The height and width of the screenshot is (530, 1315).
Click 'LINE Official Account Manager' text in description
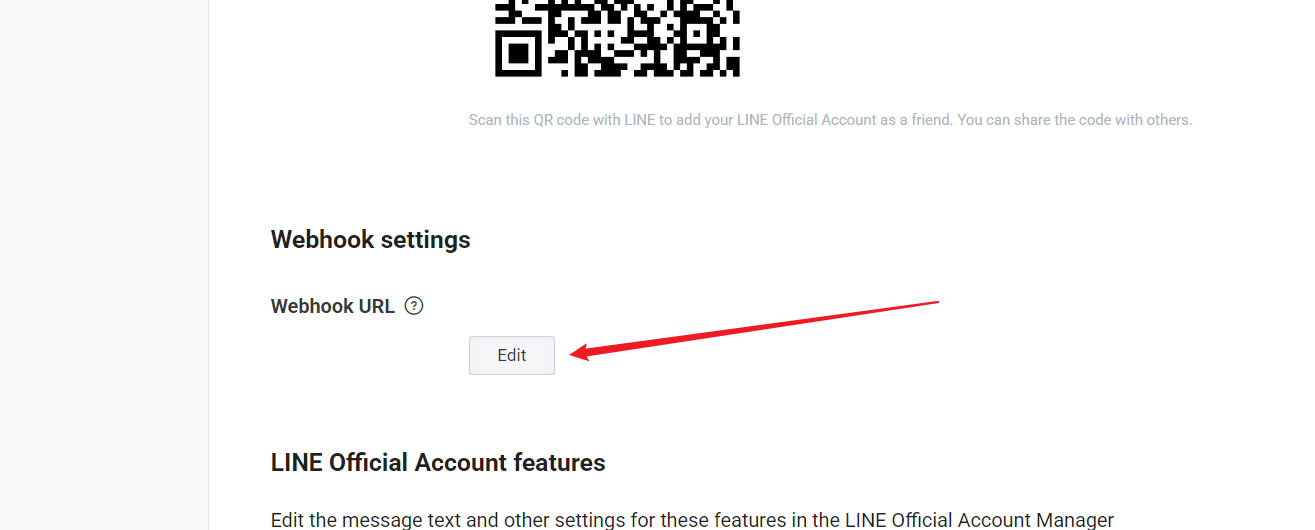980,520
